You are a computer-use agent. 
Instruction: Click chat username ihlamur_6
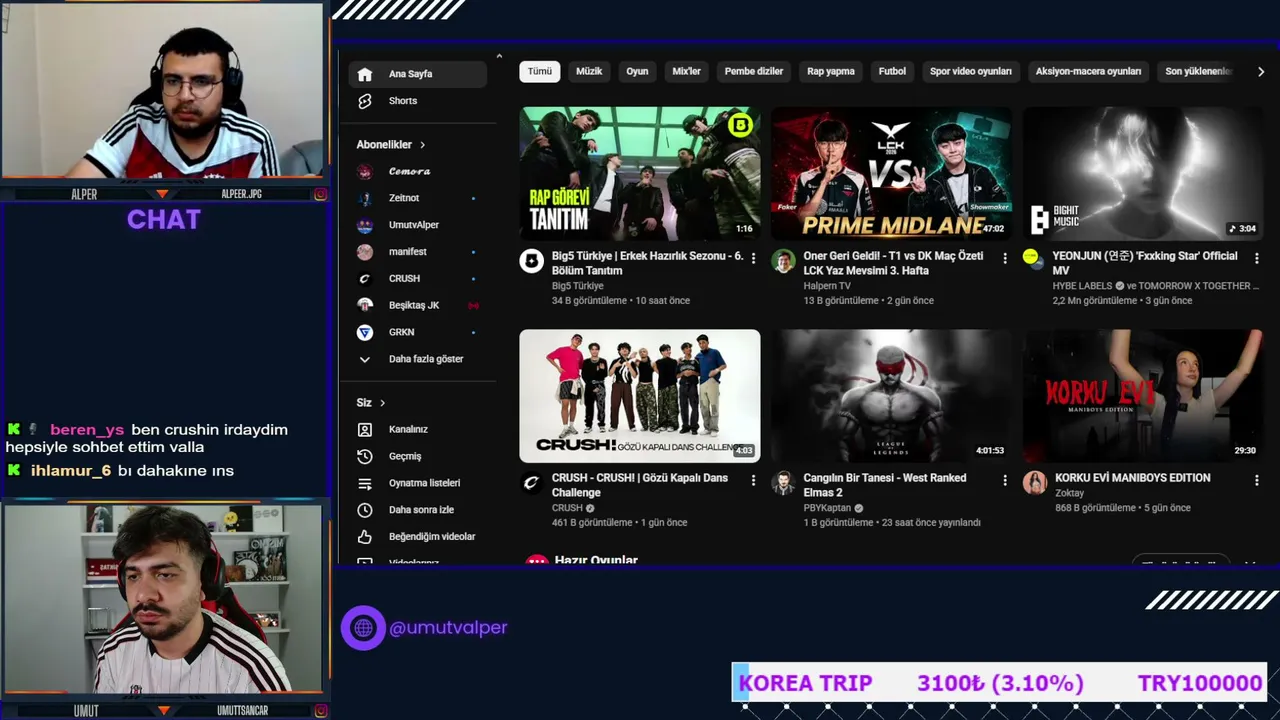click(71, 470)
